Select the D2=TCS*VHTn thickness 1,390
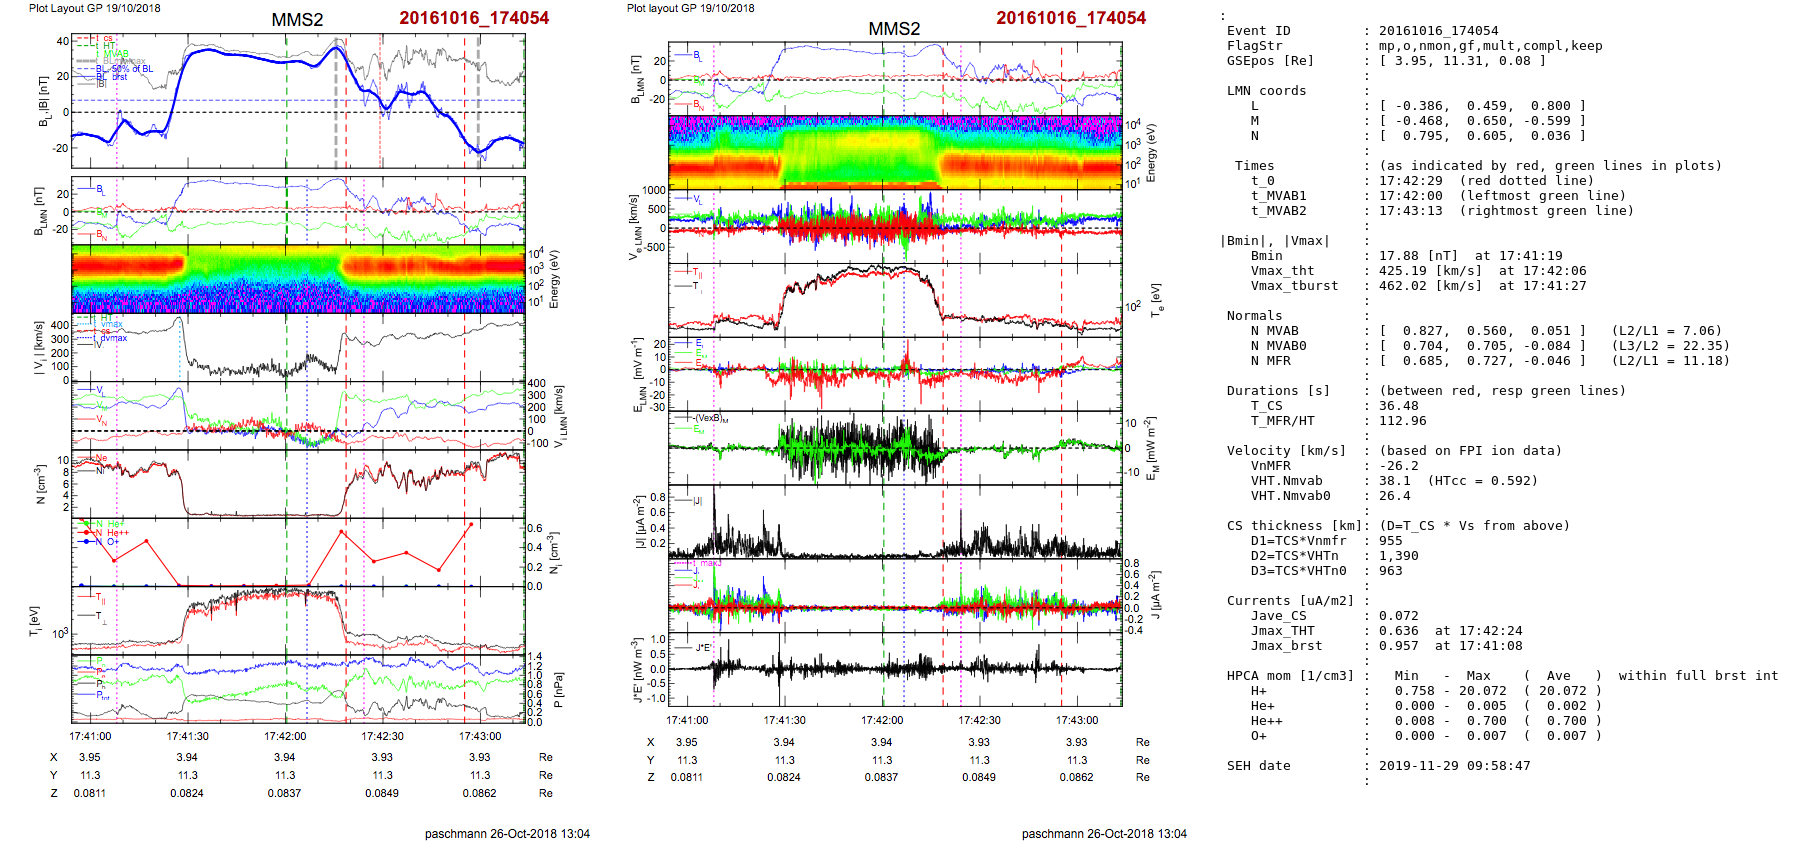The width and height of the screenshot is (1804, 841). pyautogui.click(x=1399, y=556)
